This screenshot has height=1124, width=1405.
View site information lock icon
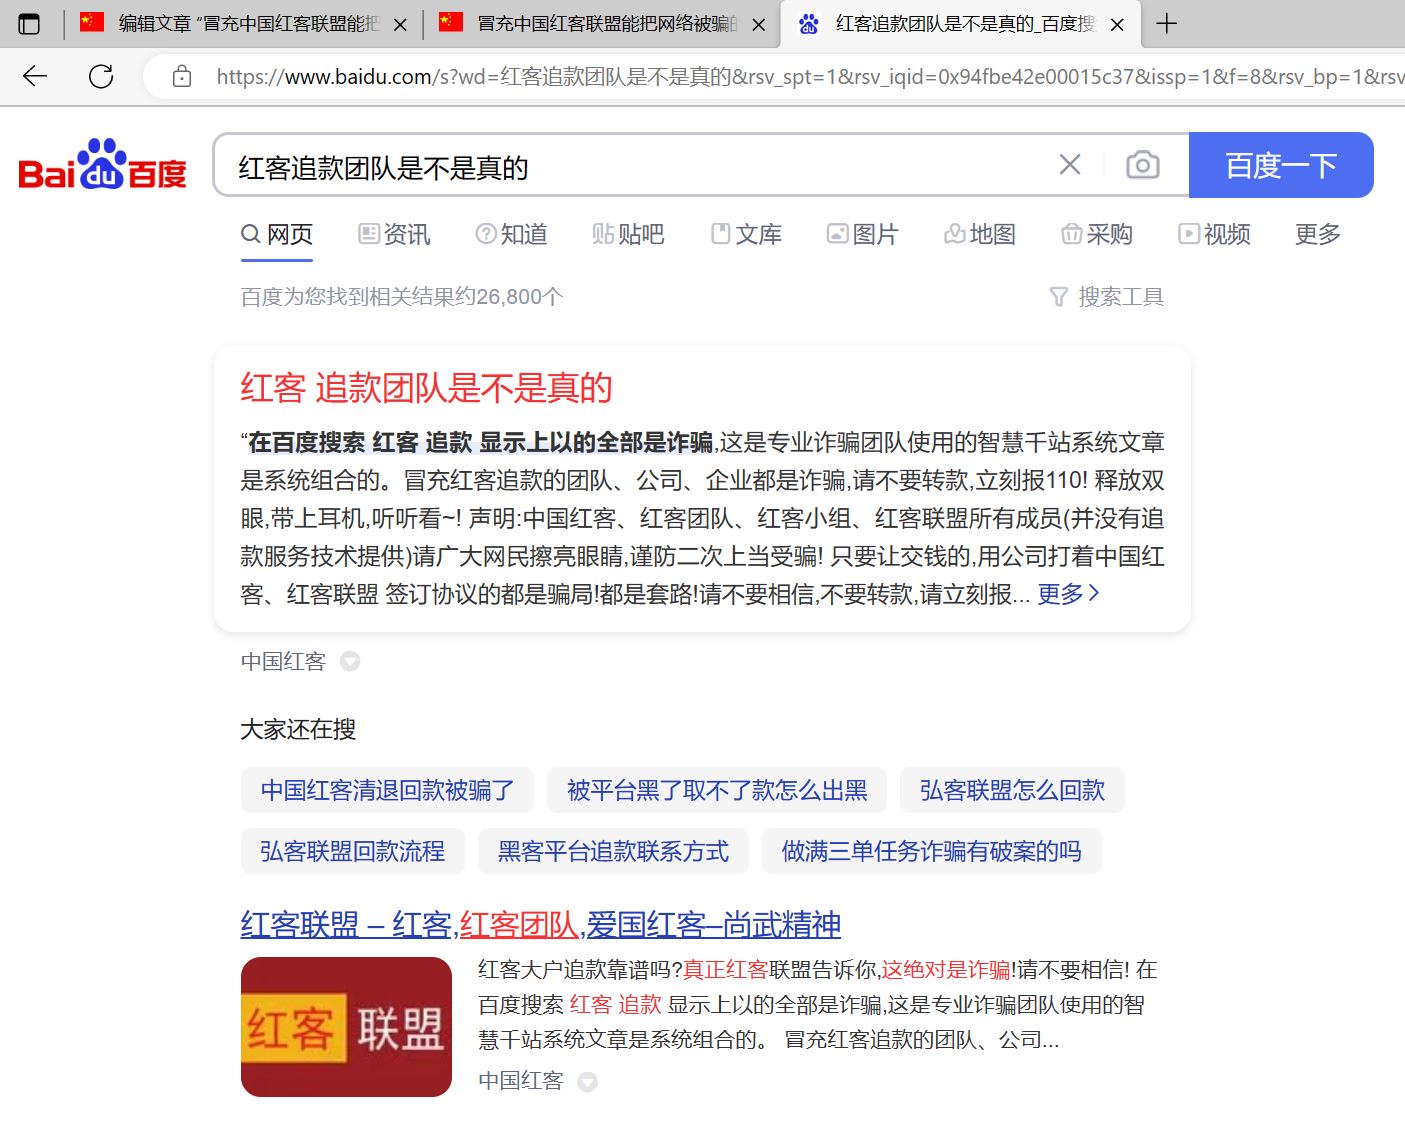(182, 76)
